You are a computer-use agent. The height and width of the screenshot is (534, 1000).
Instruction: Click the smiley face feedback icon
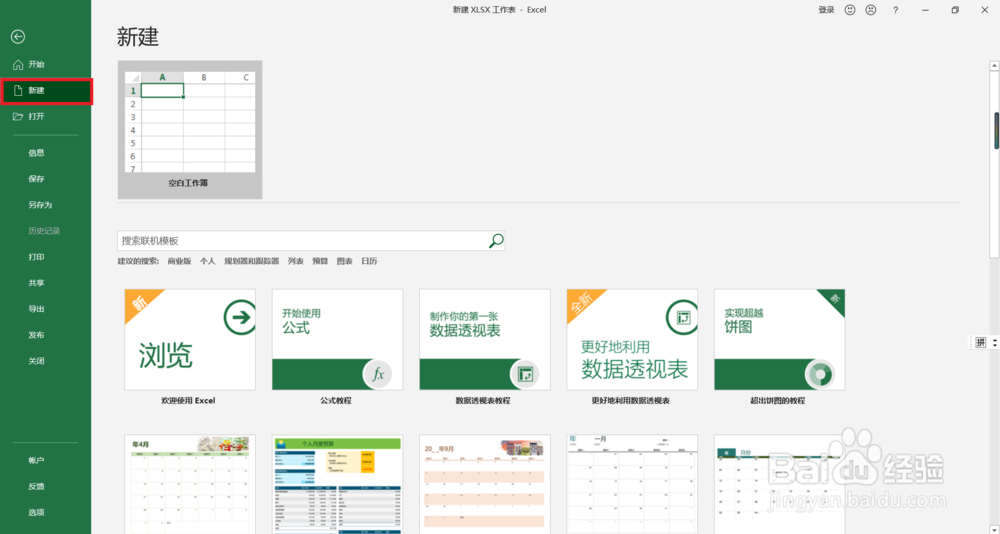849,10
